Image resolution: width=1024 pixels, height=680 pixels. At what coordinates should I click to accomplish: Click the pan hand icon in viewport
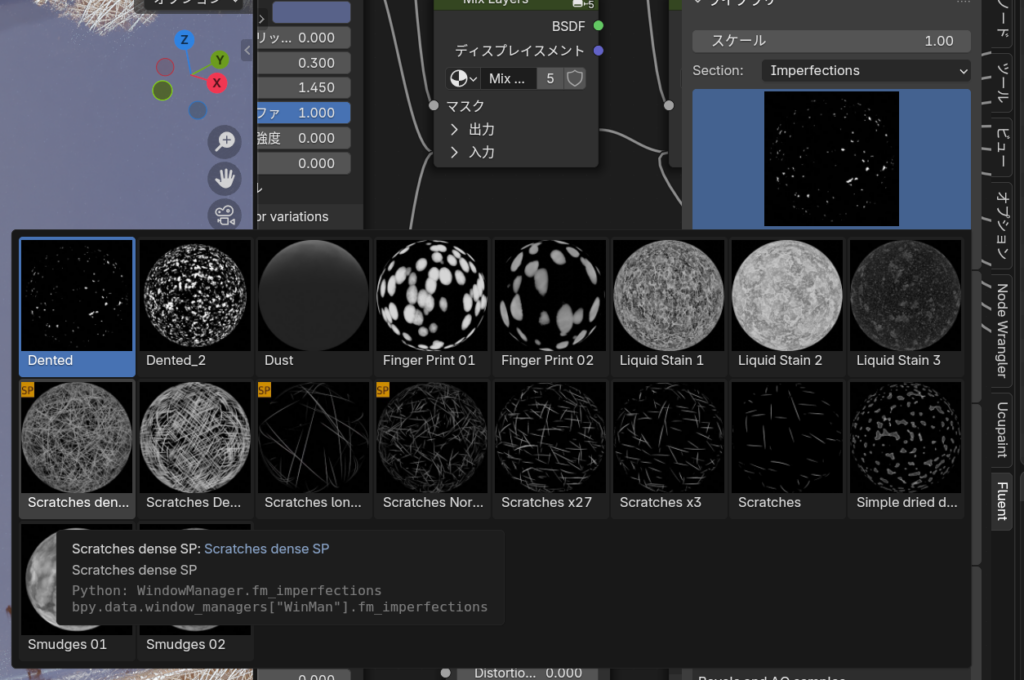pyautogui.click(x=225, y=179)
